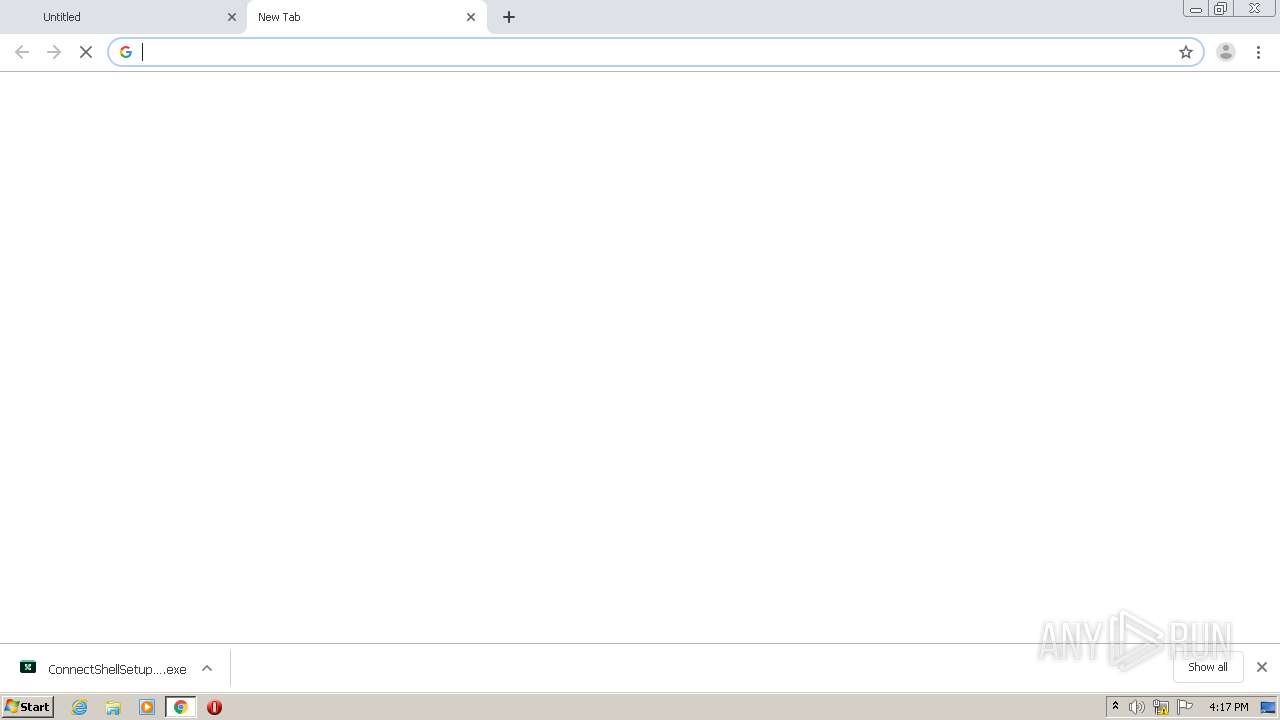Image resolution: width=1280 pixels, height=720 pixels.
Task: Open Windows Media Player taskbar icon
Action: 147,707
